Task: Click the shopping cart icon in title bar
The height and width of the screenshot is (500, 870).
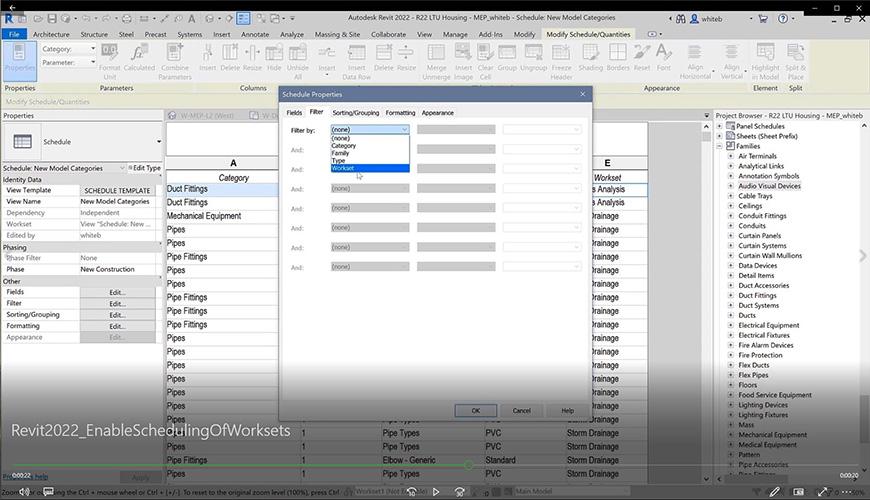Action: pos(763,18)
